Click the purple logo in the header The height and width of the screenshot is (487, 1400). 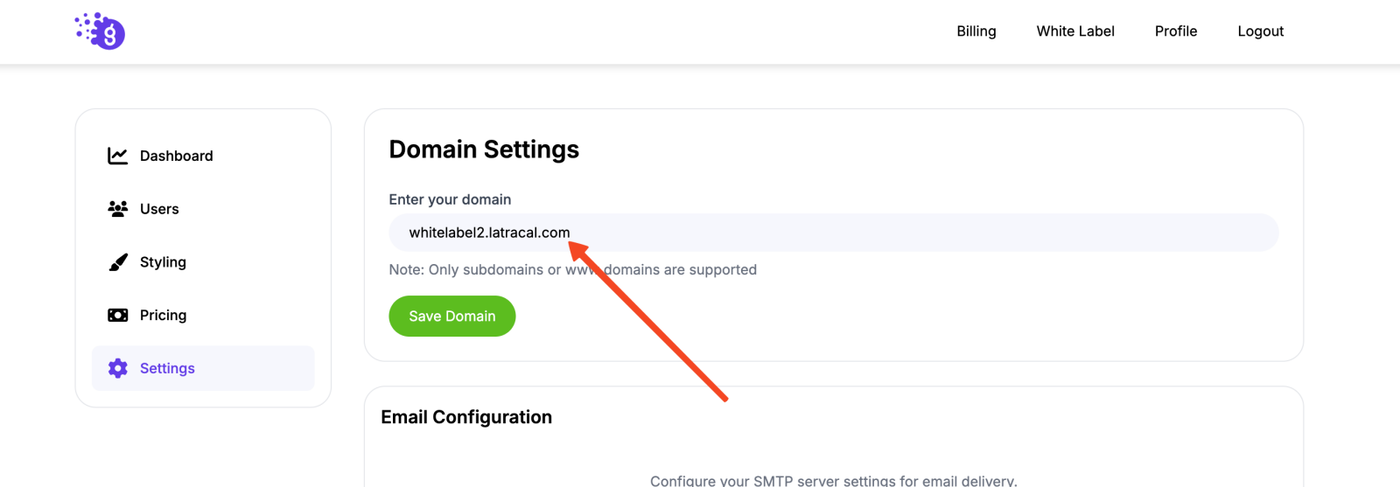click(100, 31)
